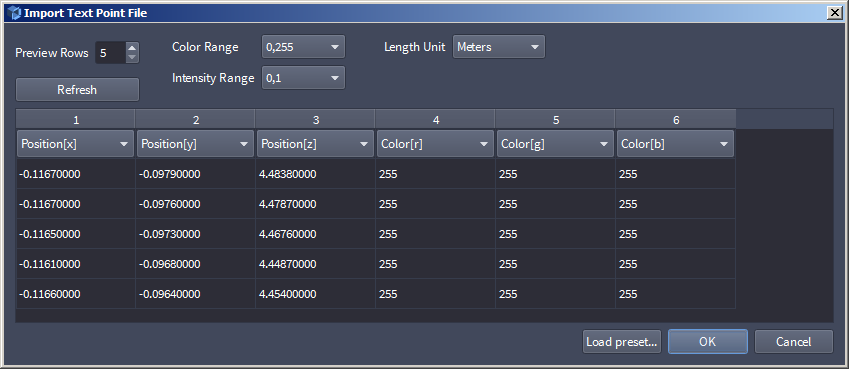Open the Position[x] column type dropdown
This screenshot has width=849, height=369.
click(75, 144)
